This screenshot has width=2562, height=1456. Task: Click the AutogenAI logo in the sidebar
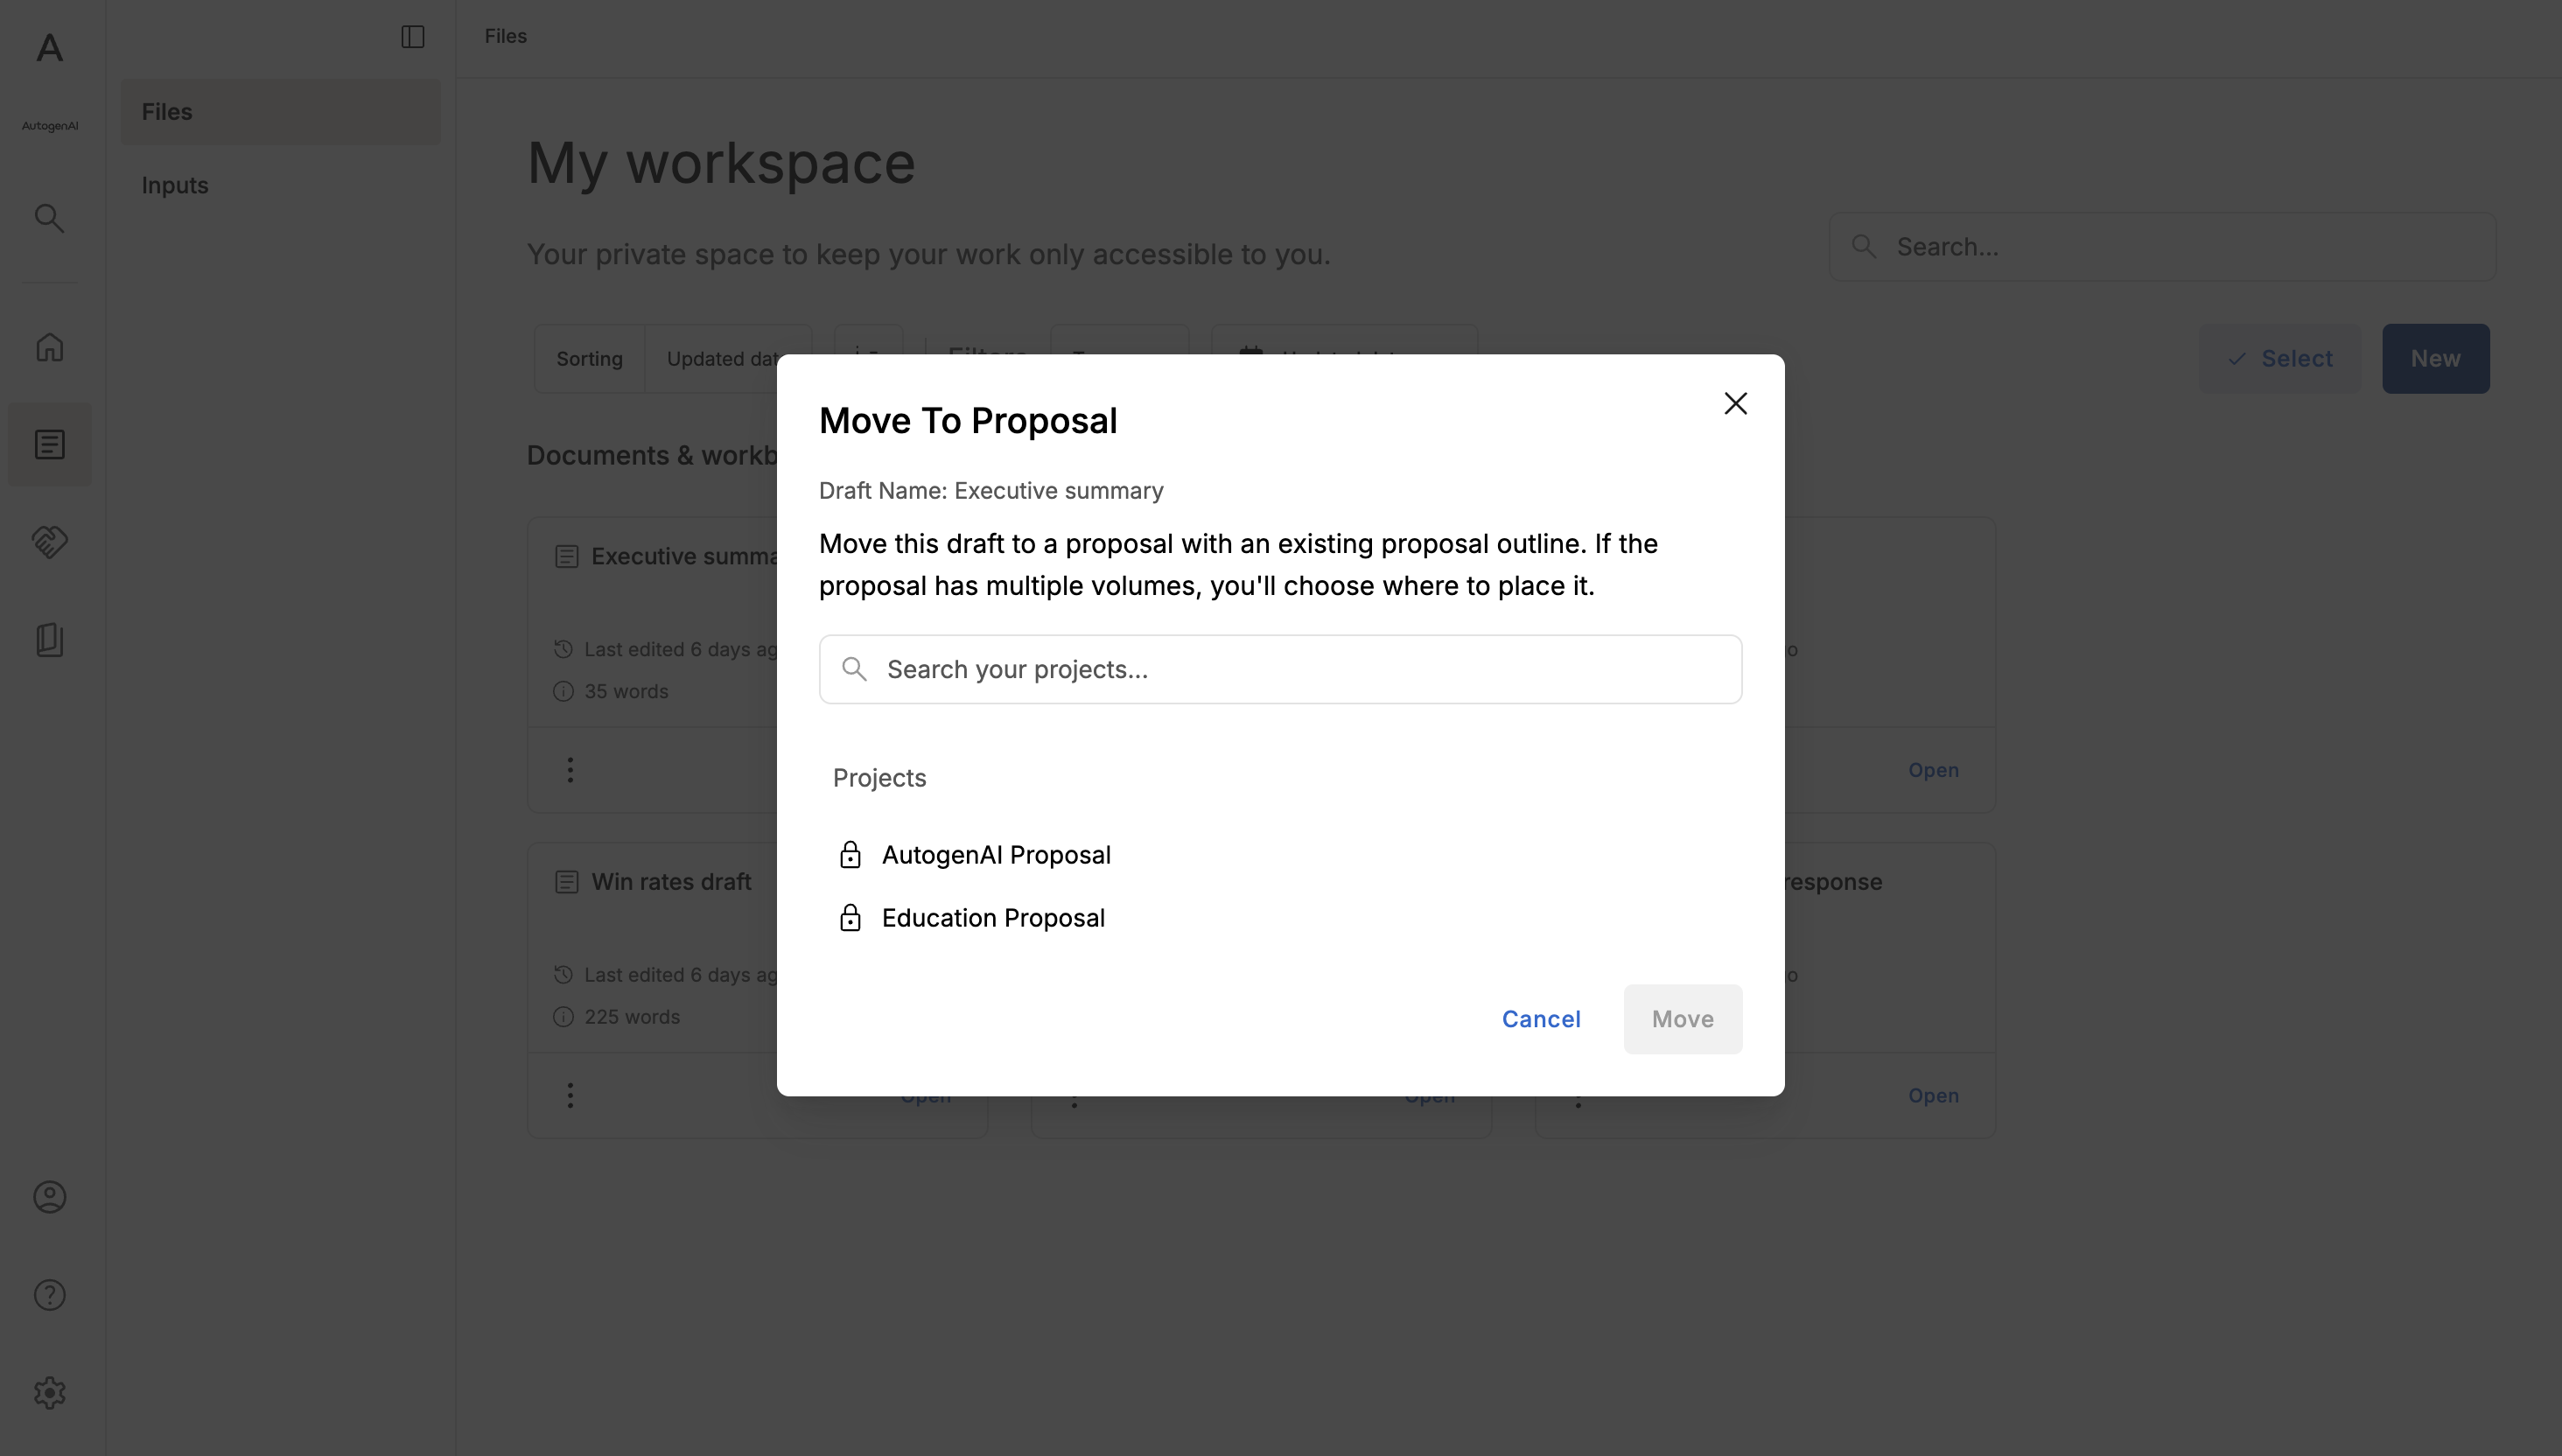[49, 49]
